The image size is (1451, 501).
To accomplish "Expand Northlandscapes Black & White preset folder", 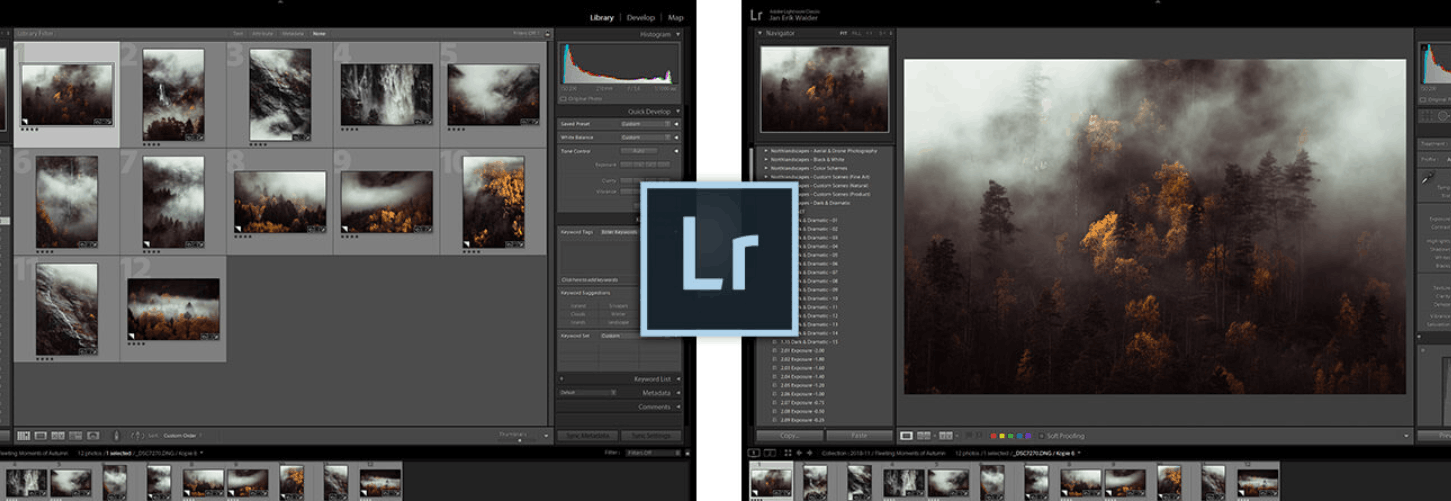I will coord(766,159).
